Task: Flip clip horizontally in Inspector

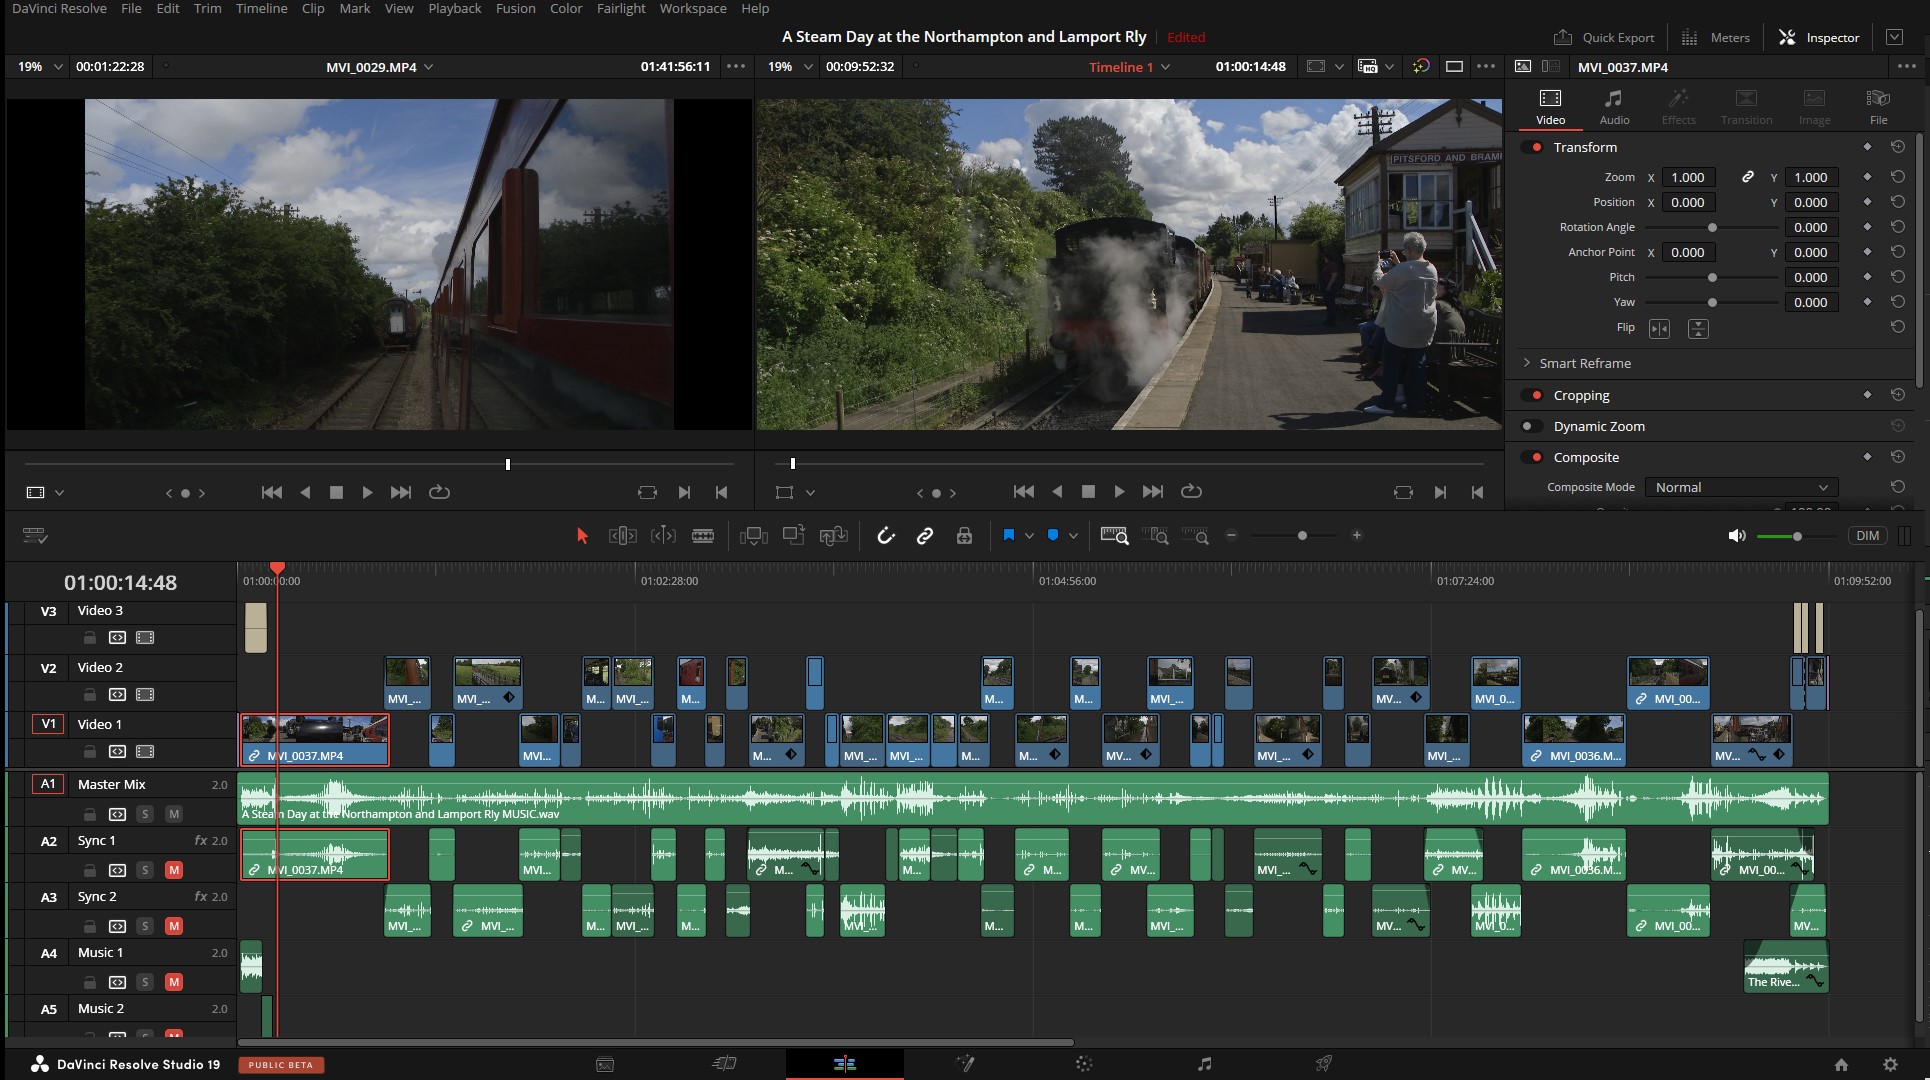Action: pyautogui.click(x=1660, y=329)
